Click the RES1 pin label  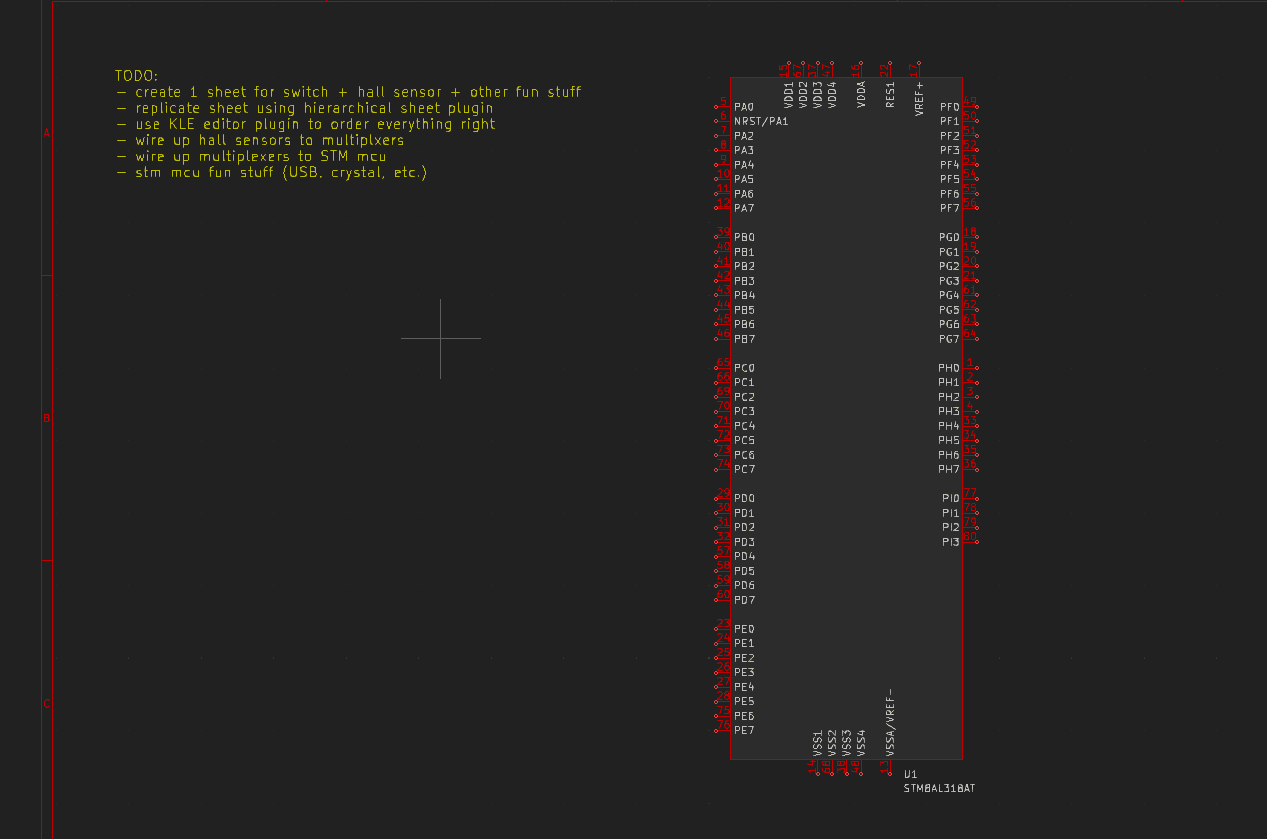pyautogui.click(x=890, y=95)
